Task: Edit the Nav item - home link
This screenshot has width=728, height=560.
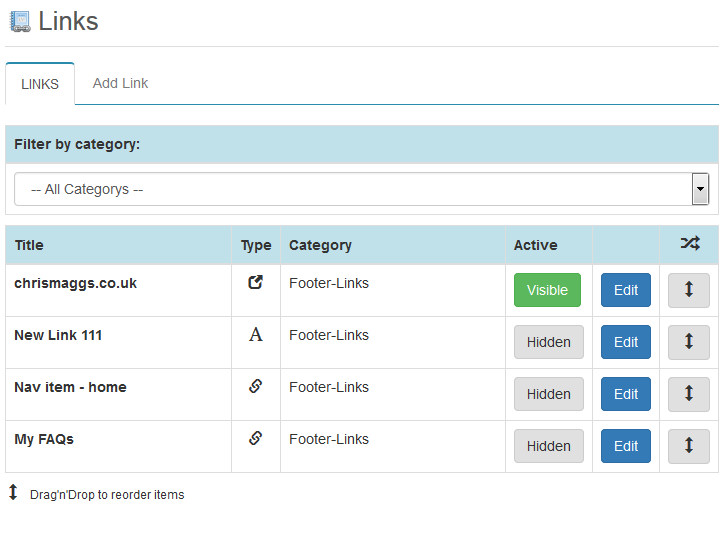Action: (x=626, y=394)
